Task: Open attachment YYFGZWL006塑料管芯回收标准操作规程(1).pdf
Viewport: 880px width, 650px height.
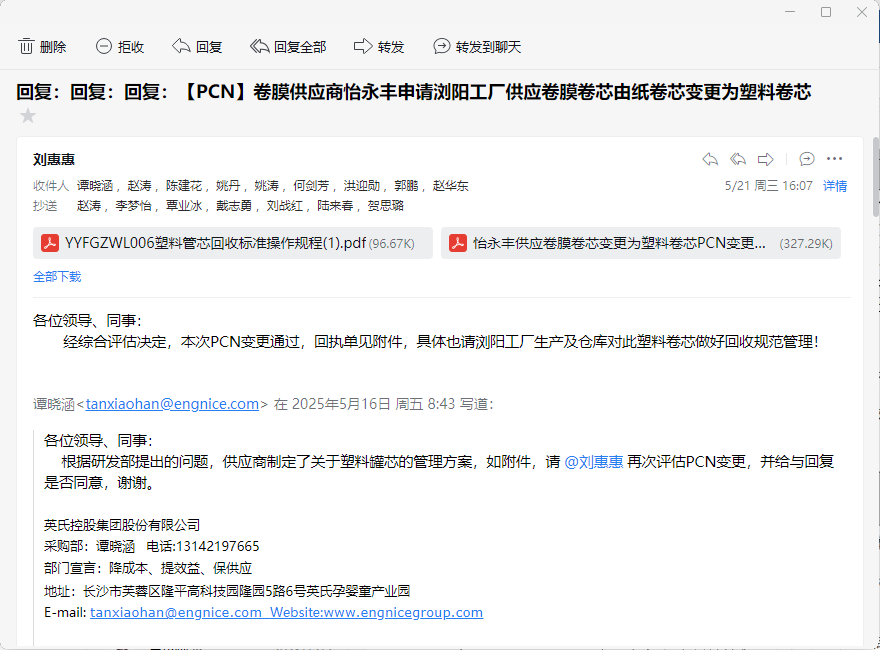Action: [233, 243]
